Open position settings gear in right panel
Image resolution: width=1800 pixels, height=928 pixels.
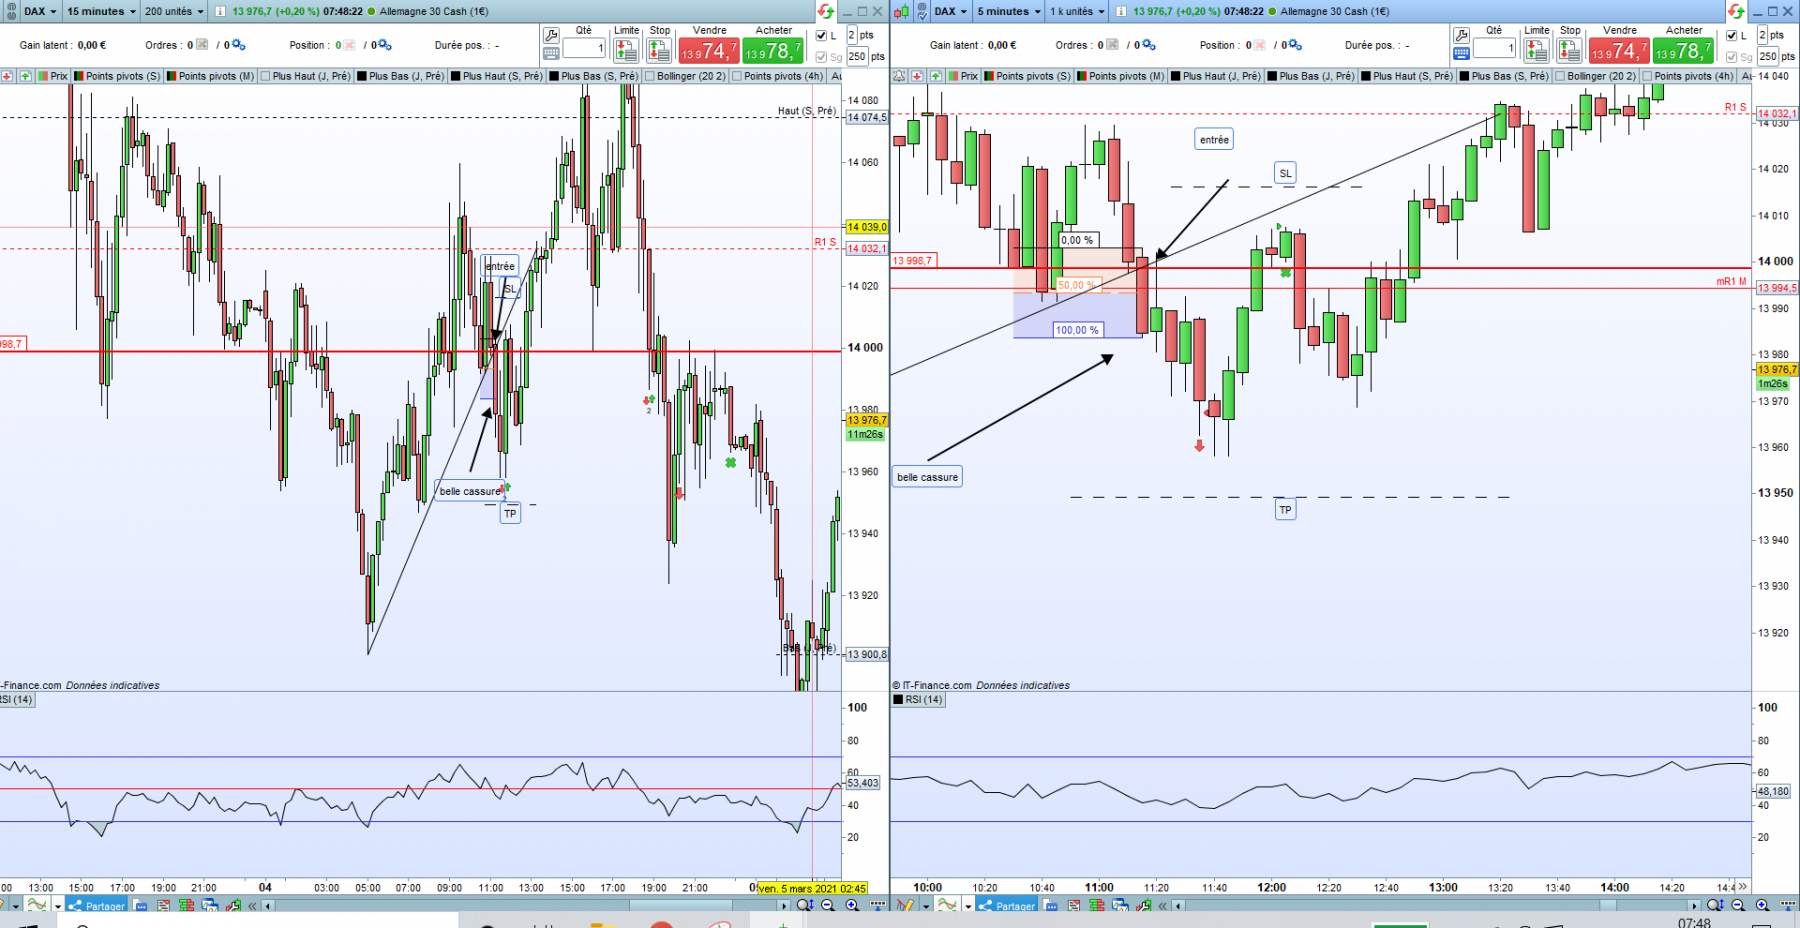1294,45
